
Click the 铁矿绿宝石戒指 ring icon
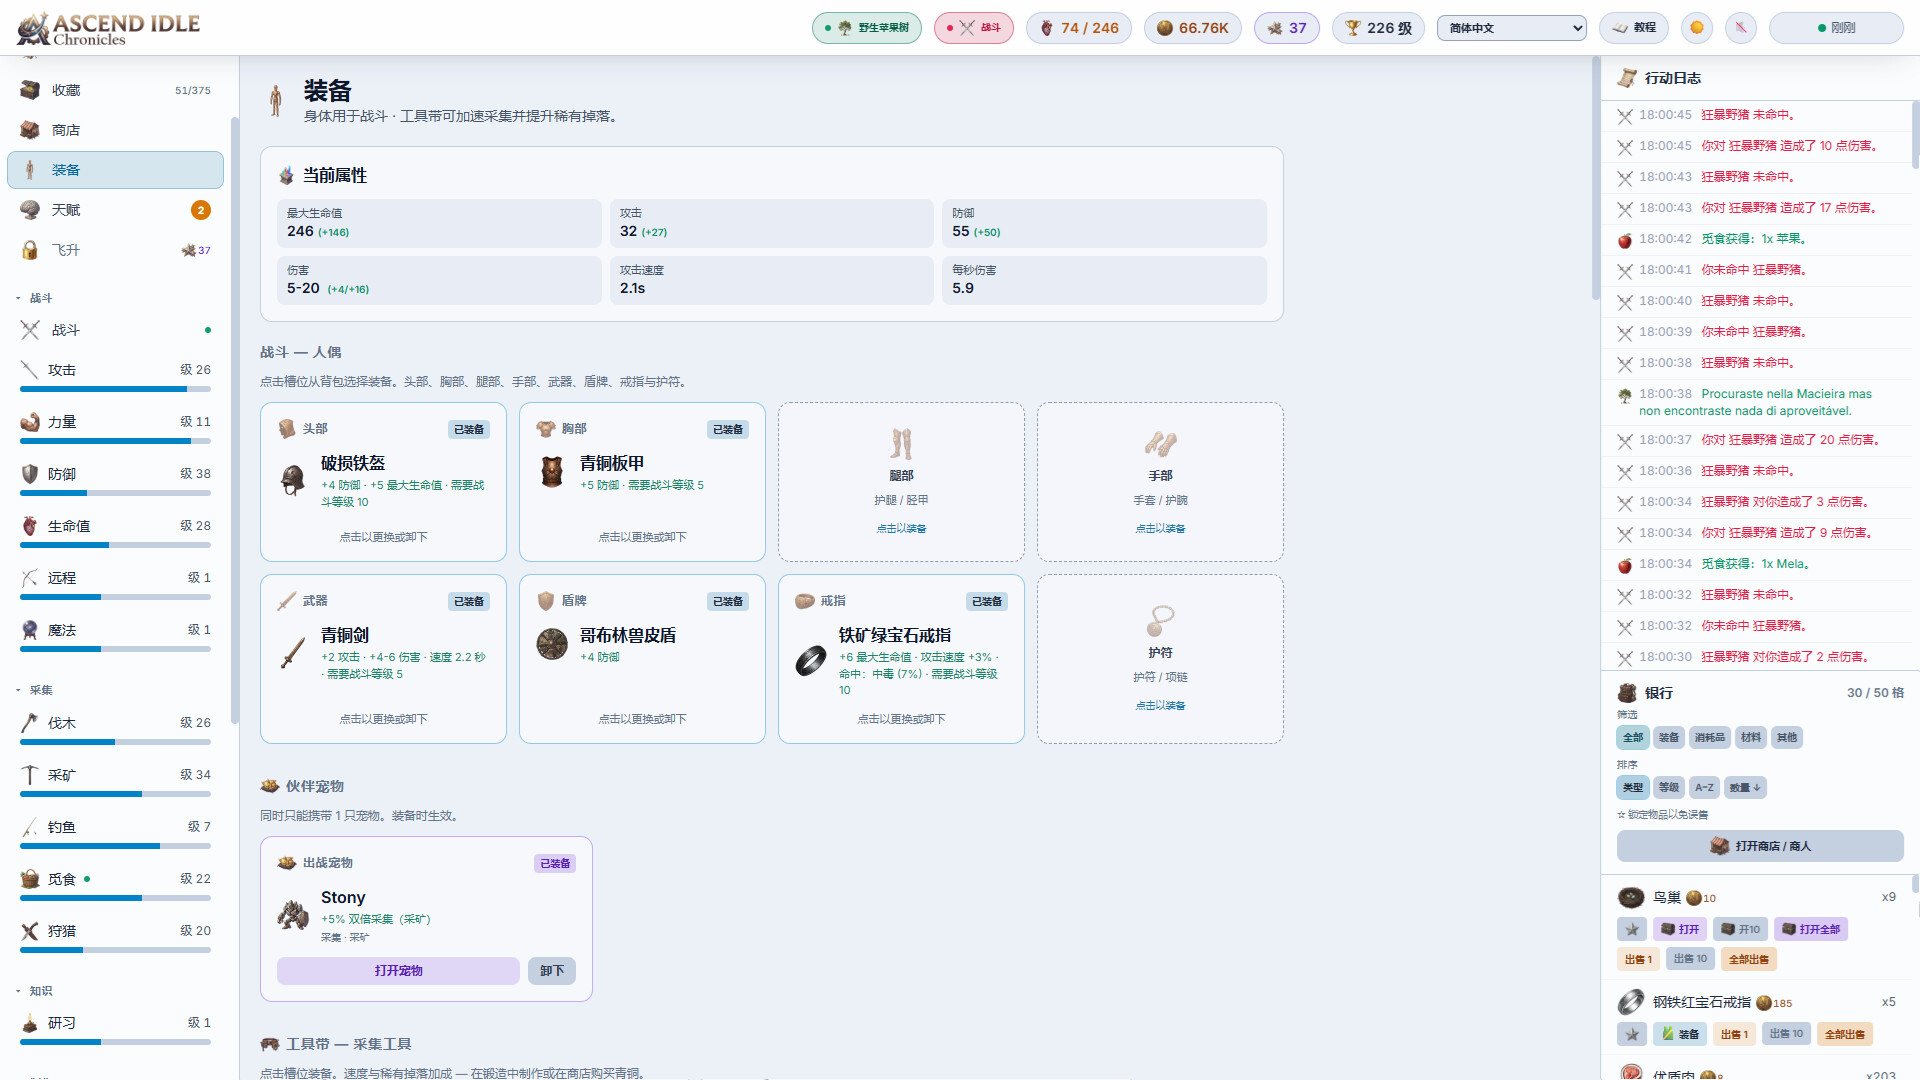click(811, 660)
